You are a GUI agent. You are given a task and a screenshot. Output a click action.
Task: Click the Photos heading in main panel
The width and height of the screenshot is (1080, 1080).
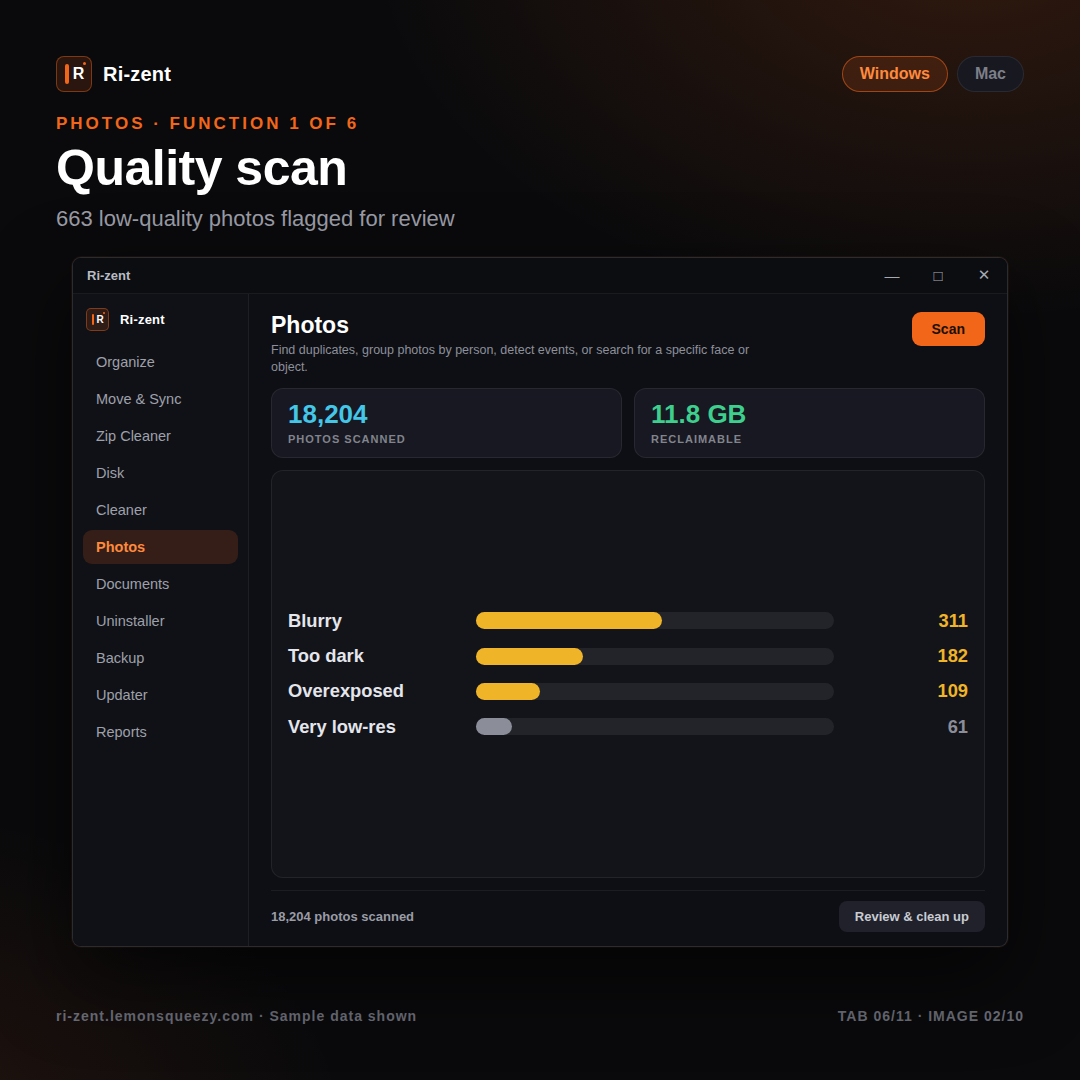point(310,325)
